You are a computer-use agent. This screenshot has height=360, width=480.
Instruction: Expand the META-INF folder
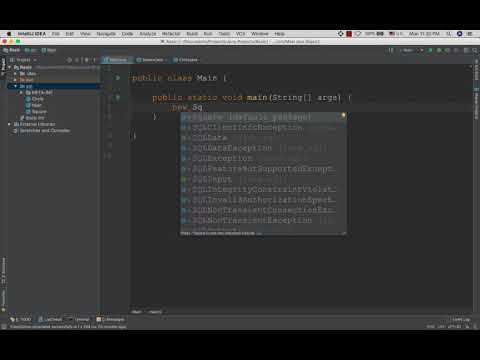point(21,93)
